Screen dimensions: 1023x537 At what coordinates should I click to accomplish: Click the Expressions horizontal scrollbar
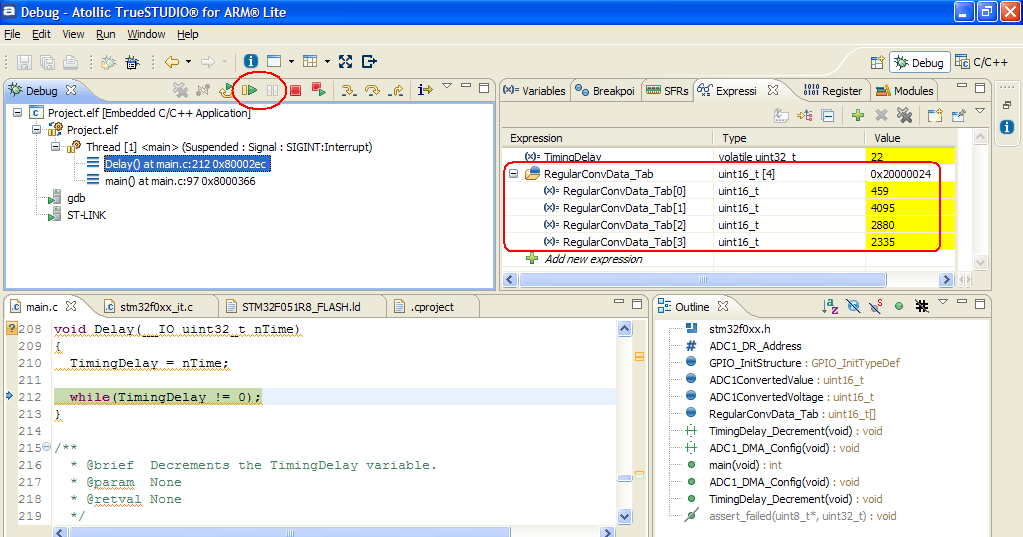click(x=702, y=280)
